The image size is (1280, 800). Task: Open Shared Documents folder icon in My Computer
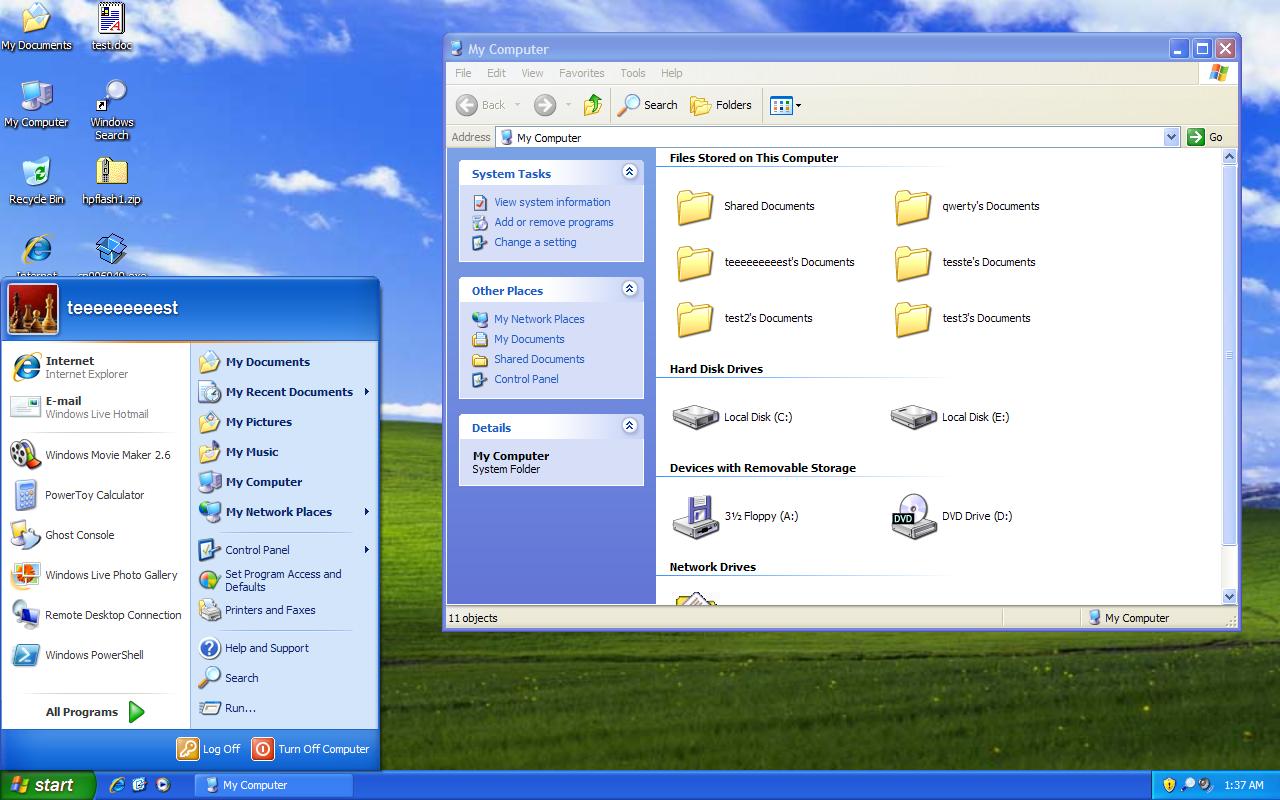pyautogui.click(x=695, y=207)
